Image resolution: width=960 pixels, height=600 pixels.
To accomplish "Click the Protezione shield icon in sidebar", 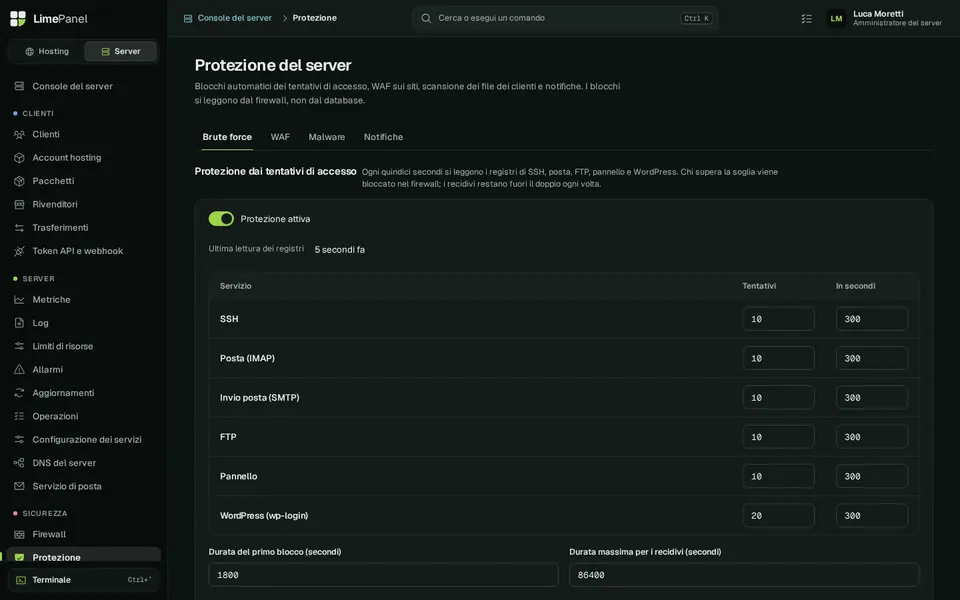I will (x=19, y=557).
